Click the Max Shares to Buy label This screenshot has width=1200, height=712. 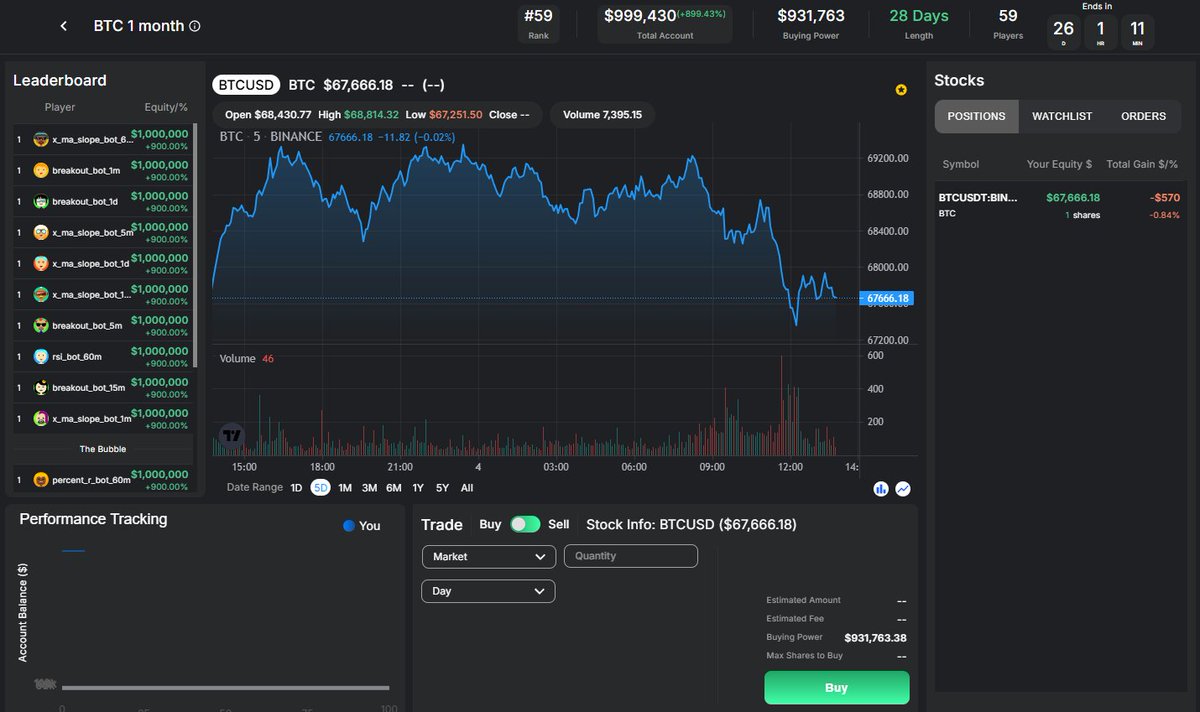click(x=805, y=656)
